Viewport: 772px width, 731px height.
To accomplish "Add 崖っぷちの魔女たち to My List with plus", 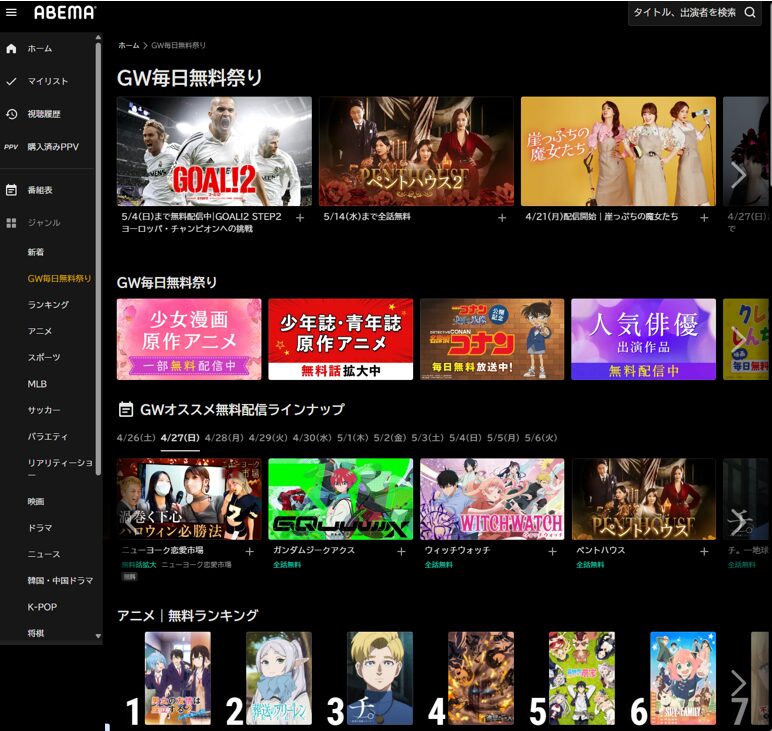I will coord(704,217).
